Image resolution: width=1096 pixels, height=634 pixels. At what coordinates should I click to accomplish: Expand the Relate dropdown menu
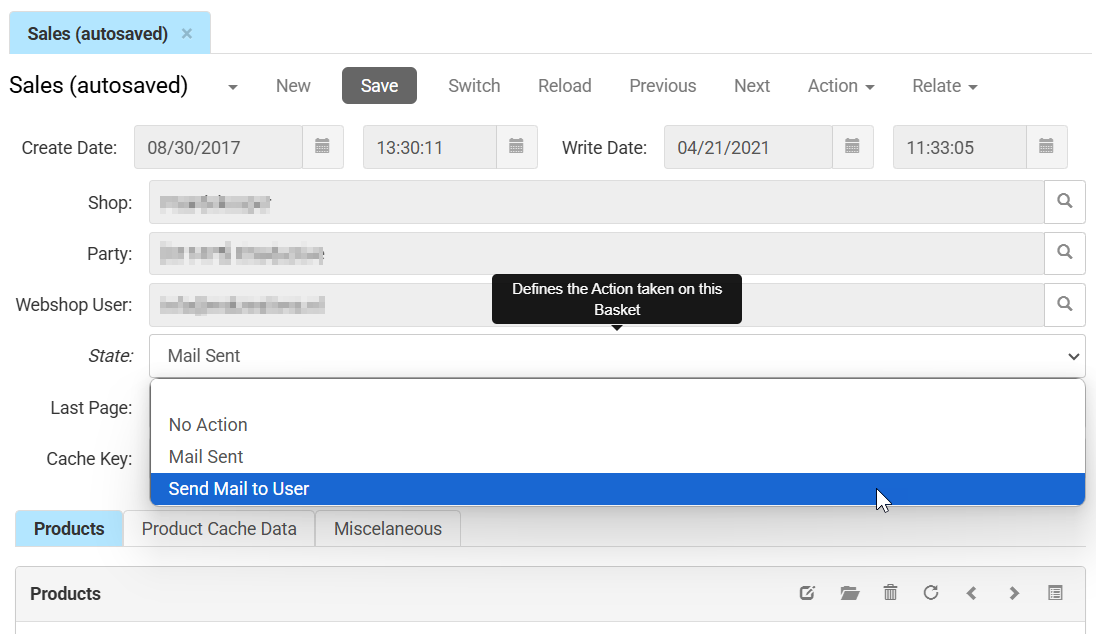click(944, 86)
